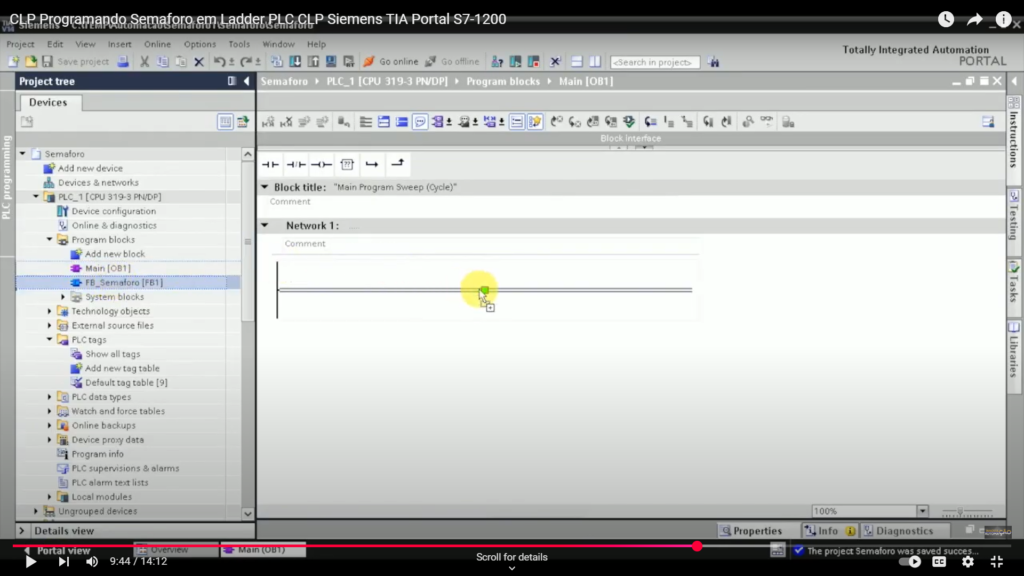Click the Save project icon
This screenshot has height=576, width=1024.
click(x=47, y=61)
